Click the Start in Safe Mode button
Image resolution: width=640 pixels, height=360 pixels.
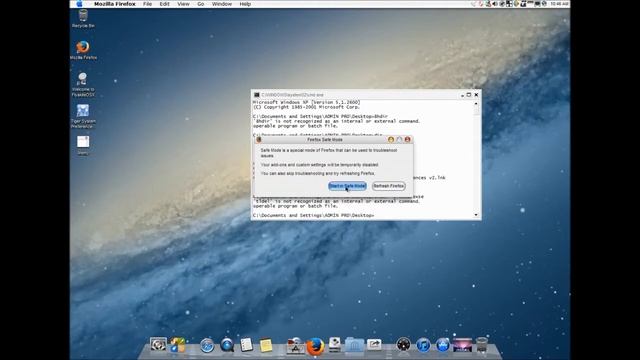tap(347, 186)
